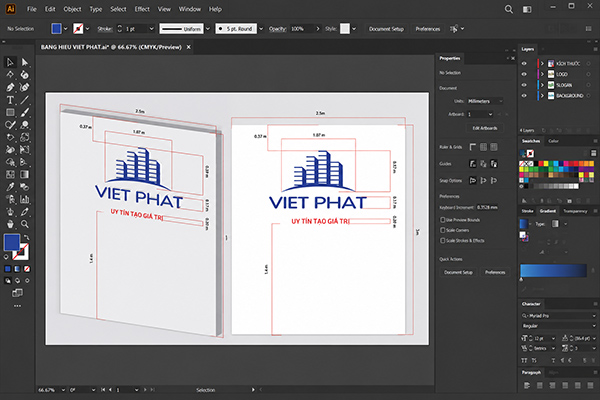Select the Shape Builder tool

pos(10,162)
